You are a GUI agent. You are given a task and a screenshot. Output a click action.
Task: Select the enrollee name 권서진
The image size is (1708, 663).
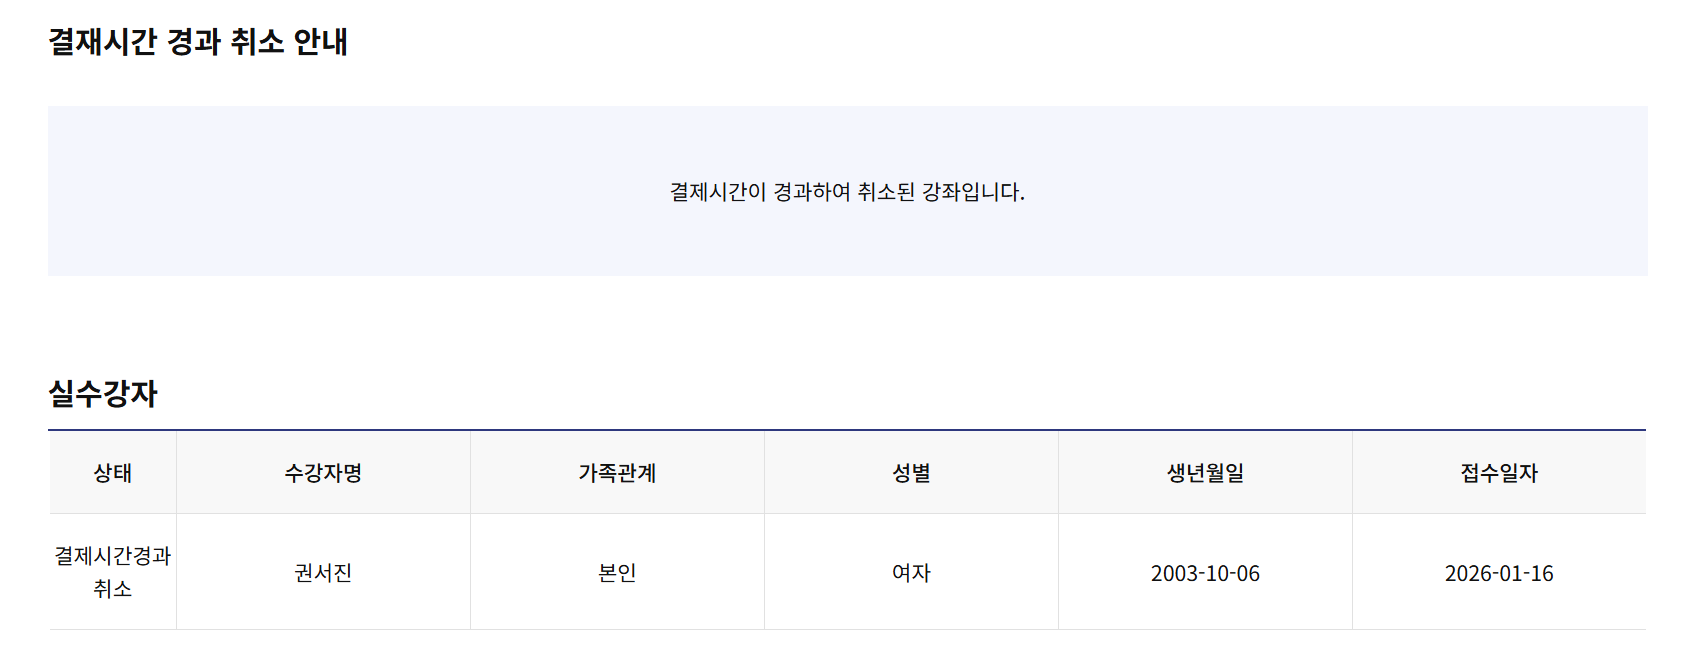pos(323,573)
